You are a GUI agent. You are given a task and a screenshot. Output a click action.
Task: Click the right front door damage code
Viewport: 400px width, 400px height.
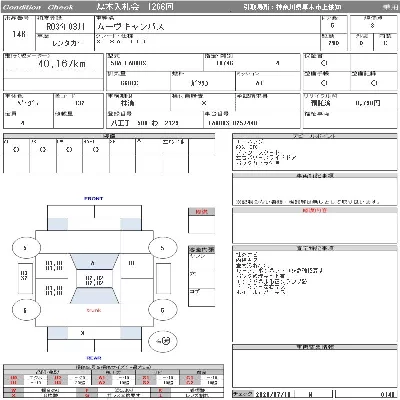coord(131,263)
